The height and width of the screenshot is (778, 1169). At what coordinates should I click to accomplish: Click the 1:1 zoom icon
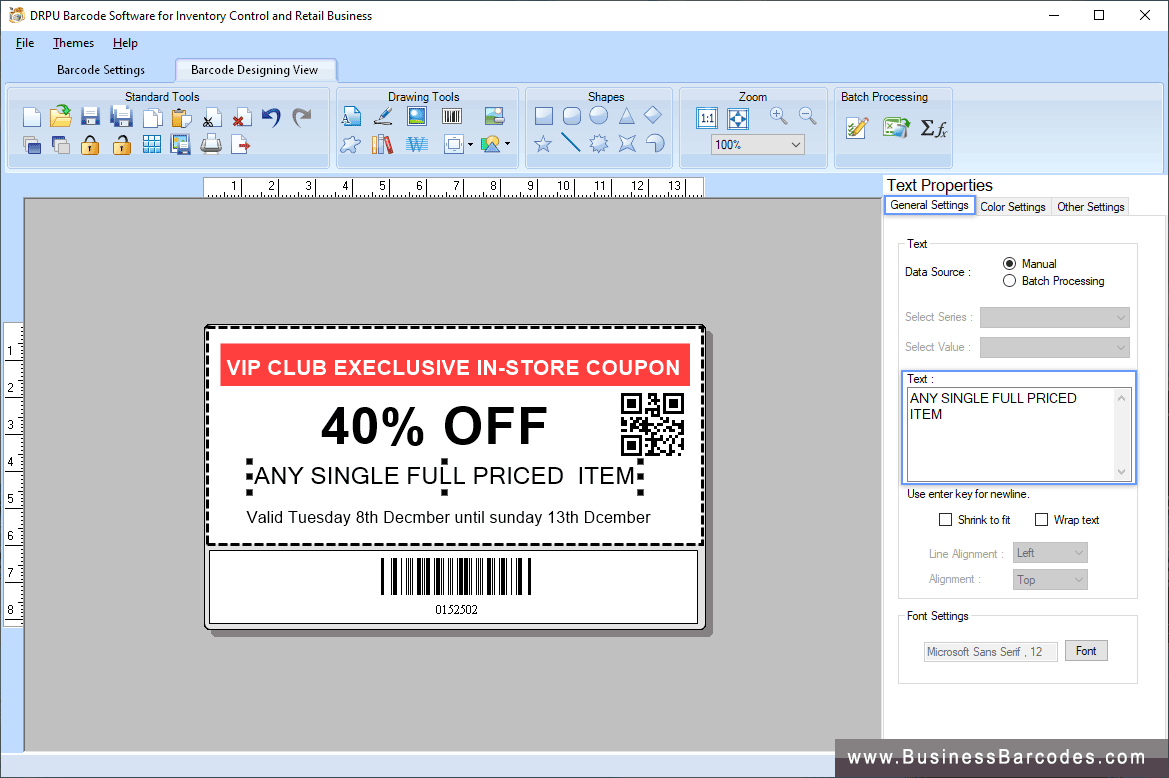pyautogui.click(x=707, y=117)
